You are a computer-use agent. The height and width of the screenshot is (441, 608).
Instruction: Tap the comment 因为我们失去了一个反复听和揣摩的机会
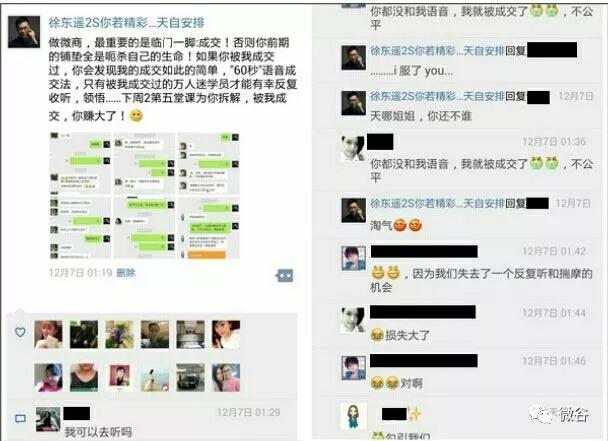pos(481,280)
